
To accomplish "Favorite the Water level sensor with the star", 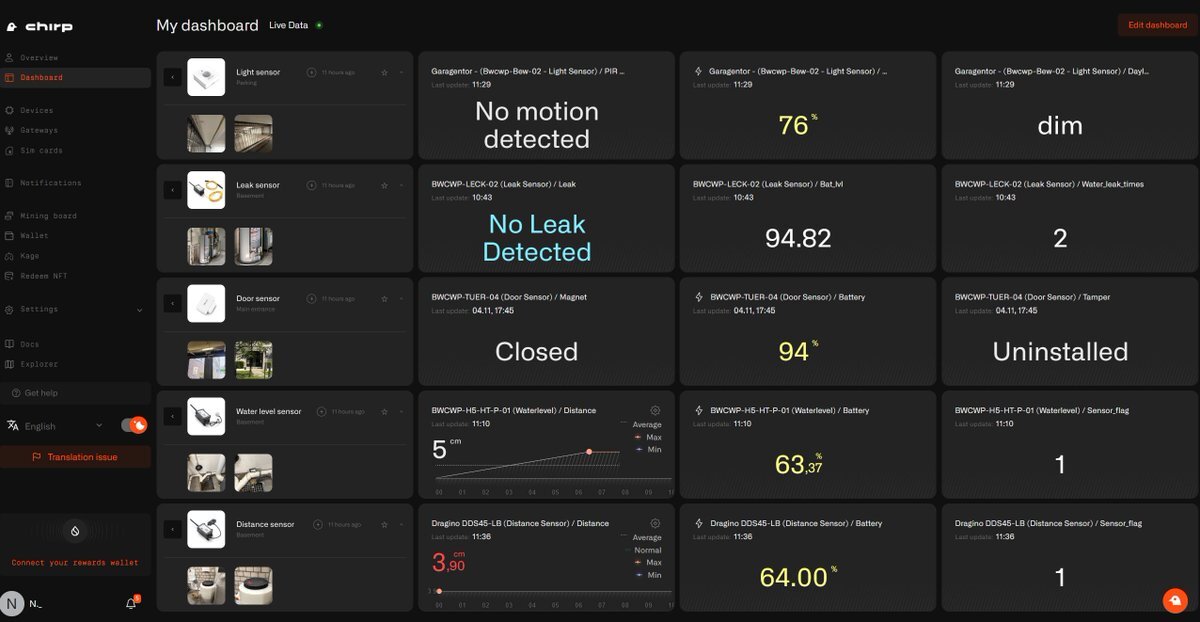I will 384,411.
